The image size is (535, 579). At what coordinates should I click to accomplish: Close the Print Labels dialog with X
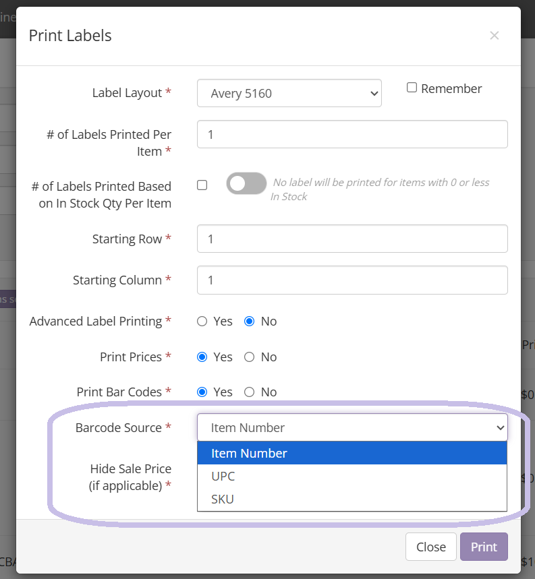[494, 35]
